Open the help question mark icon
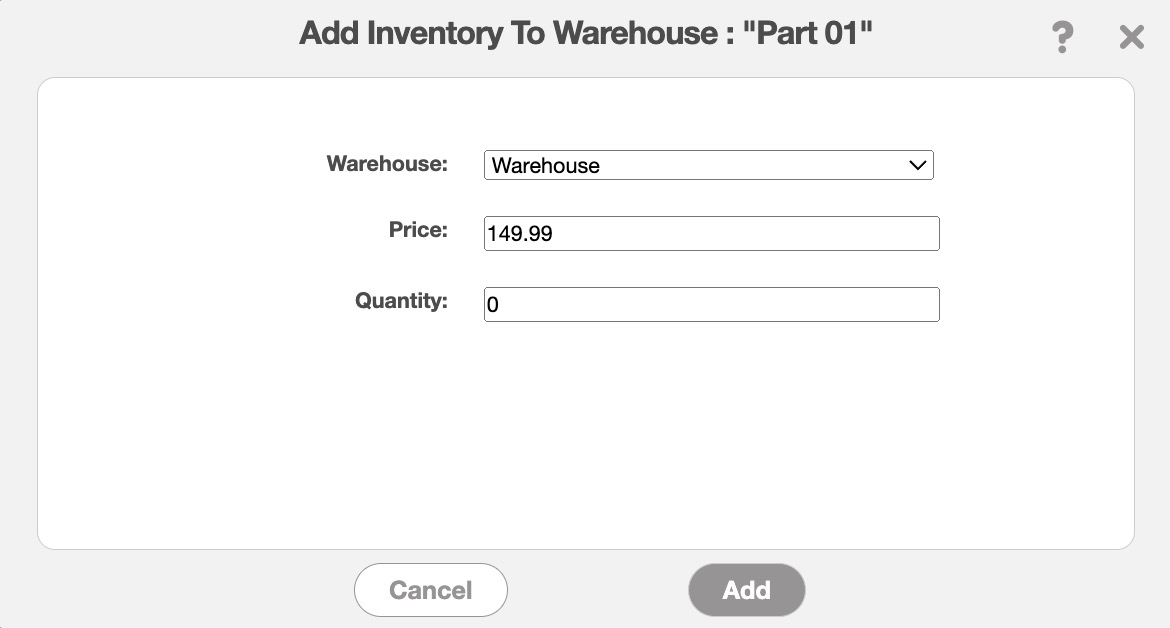Image resolution: width=1170 pixels, height=628 pixels. click(x=1062, y=38)
